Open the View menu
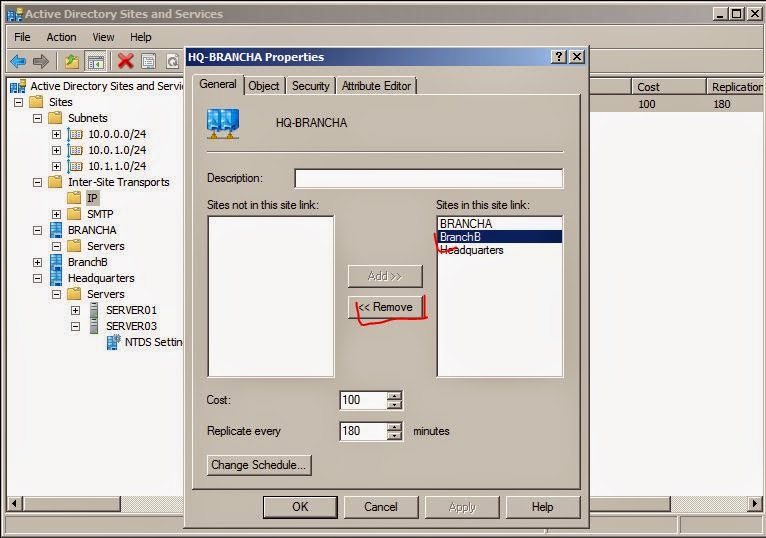766x538 pixels. click(103, 37)
